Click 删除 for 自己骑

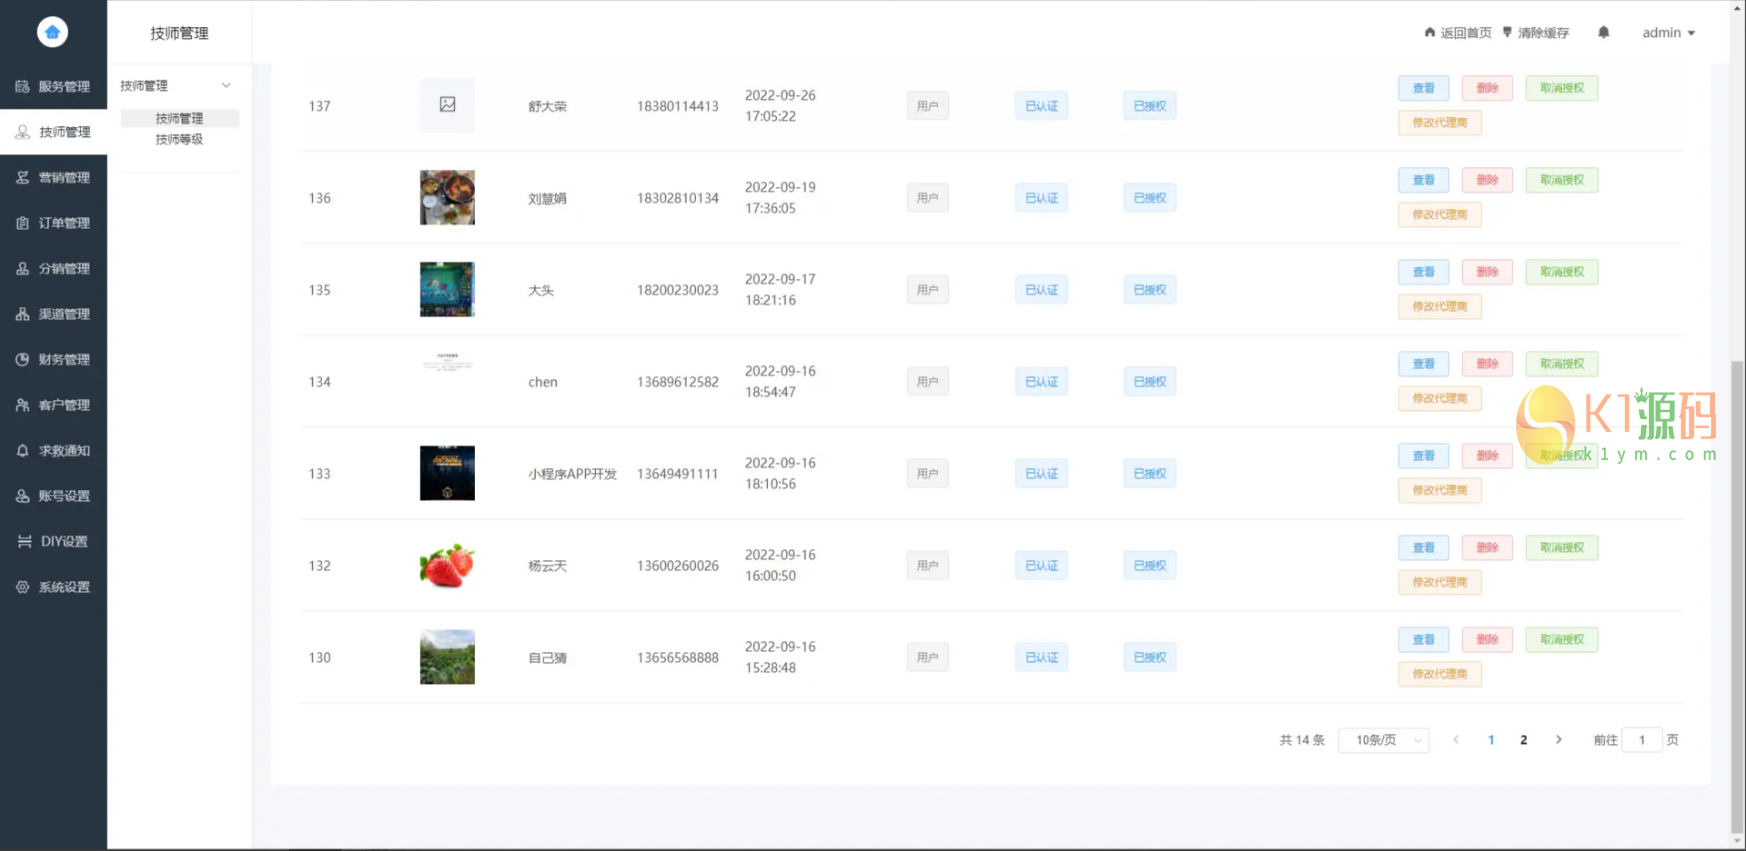1487,640
